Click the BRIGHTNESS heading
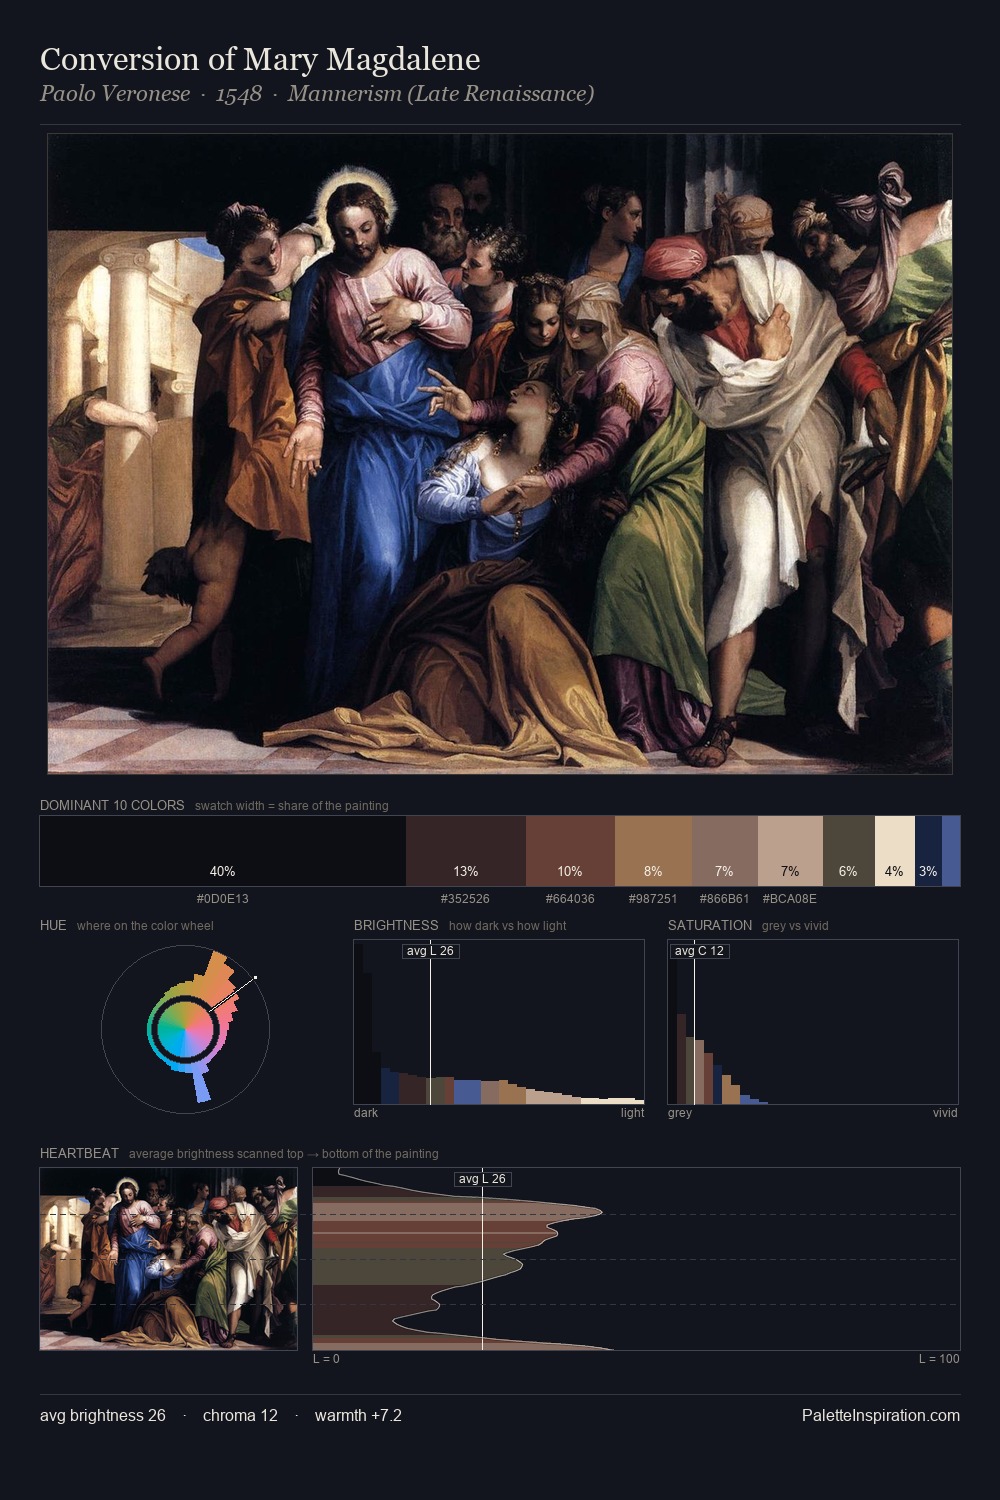 [396, 925]
